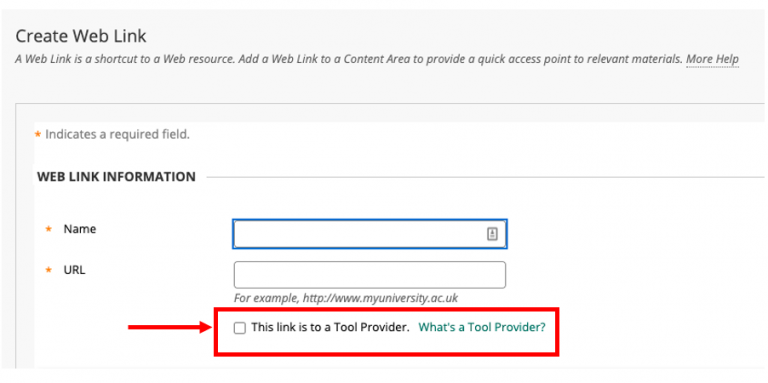Click the red arrow pointing at checkbox
The width and height of the screenshot is (768, 383).
(x=169, y=327)
